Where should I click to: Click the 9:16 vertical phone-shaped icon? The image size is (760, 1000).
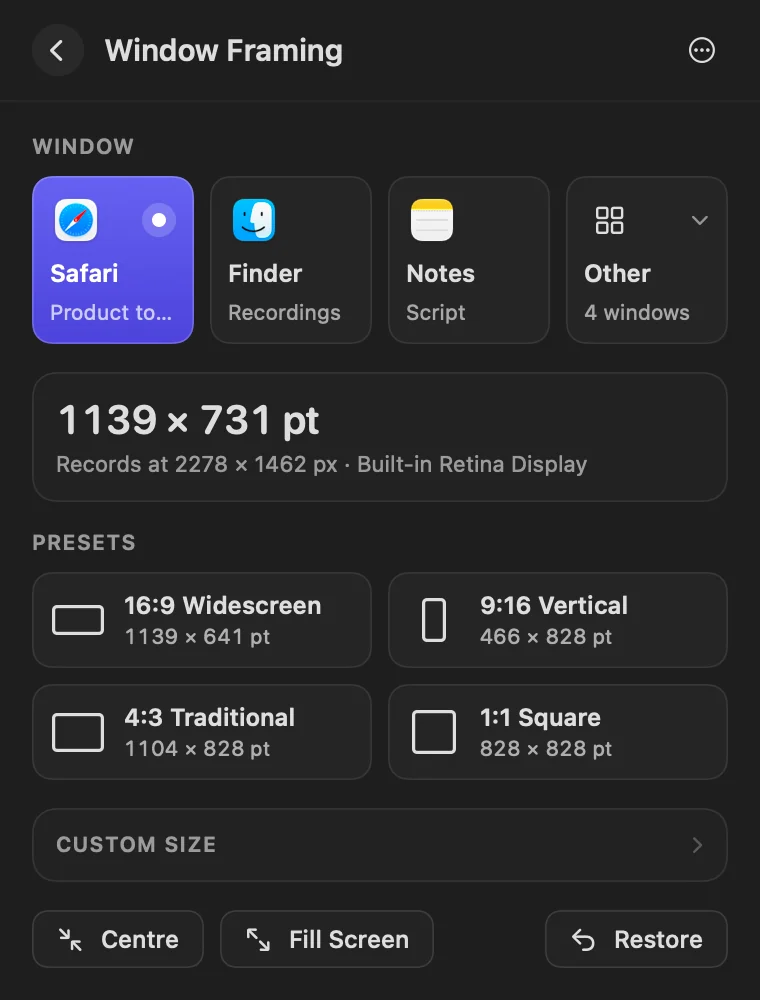434,620
